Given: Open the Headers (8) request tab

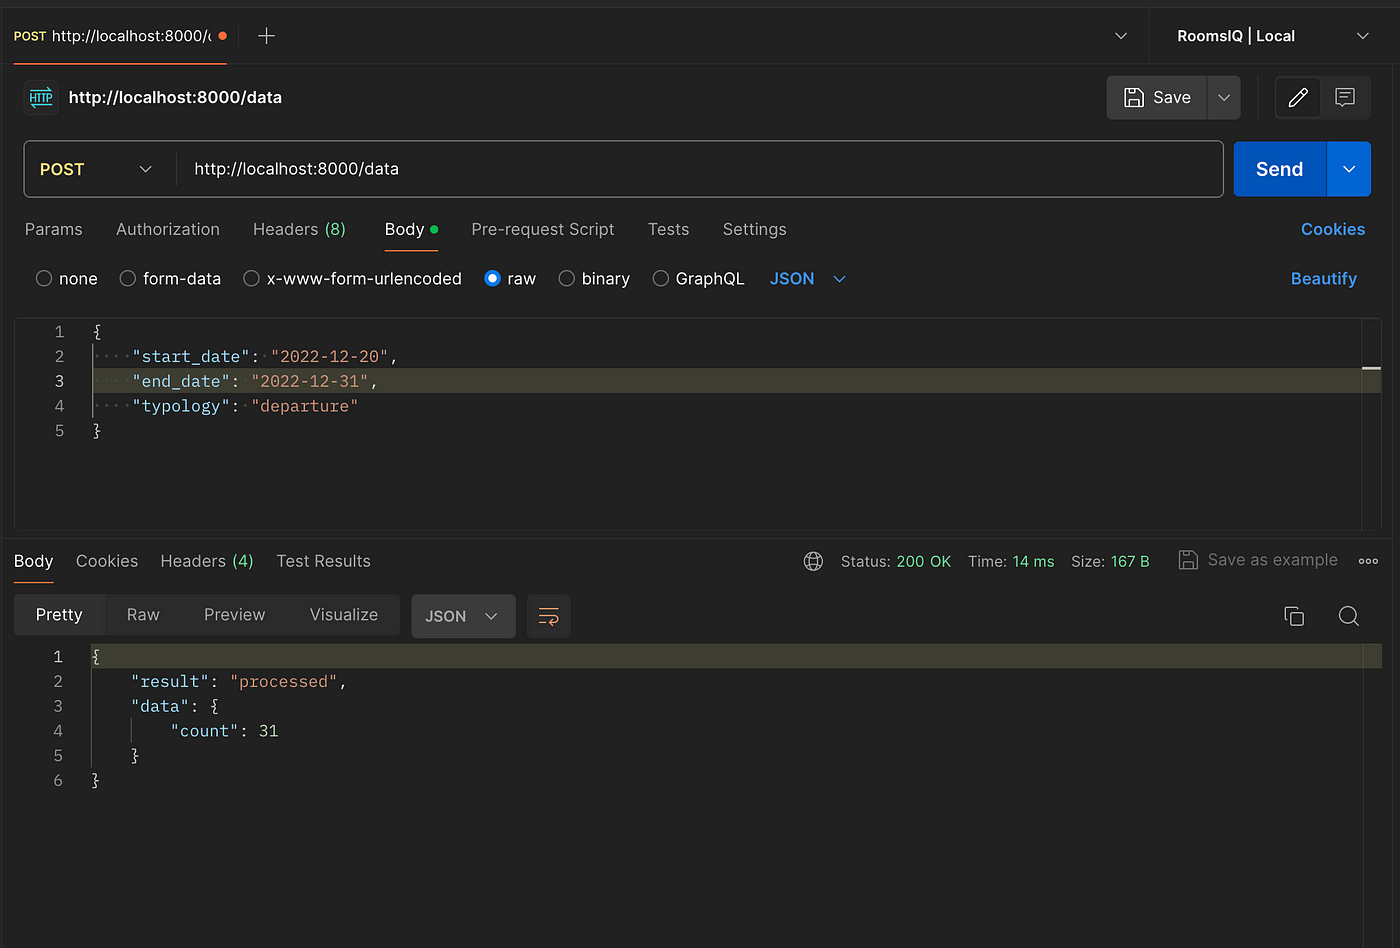Looking at the screenshot, I should pos(299,229).
